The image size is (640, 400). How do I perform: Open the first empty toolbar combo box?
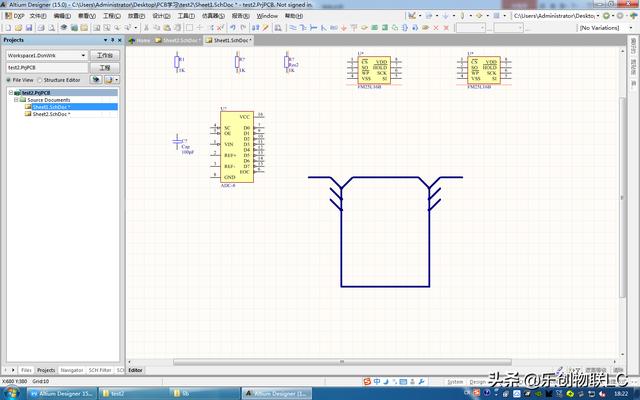click(x=470, y=28)
